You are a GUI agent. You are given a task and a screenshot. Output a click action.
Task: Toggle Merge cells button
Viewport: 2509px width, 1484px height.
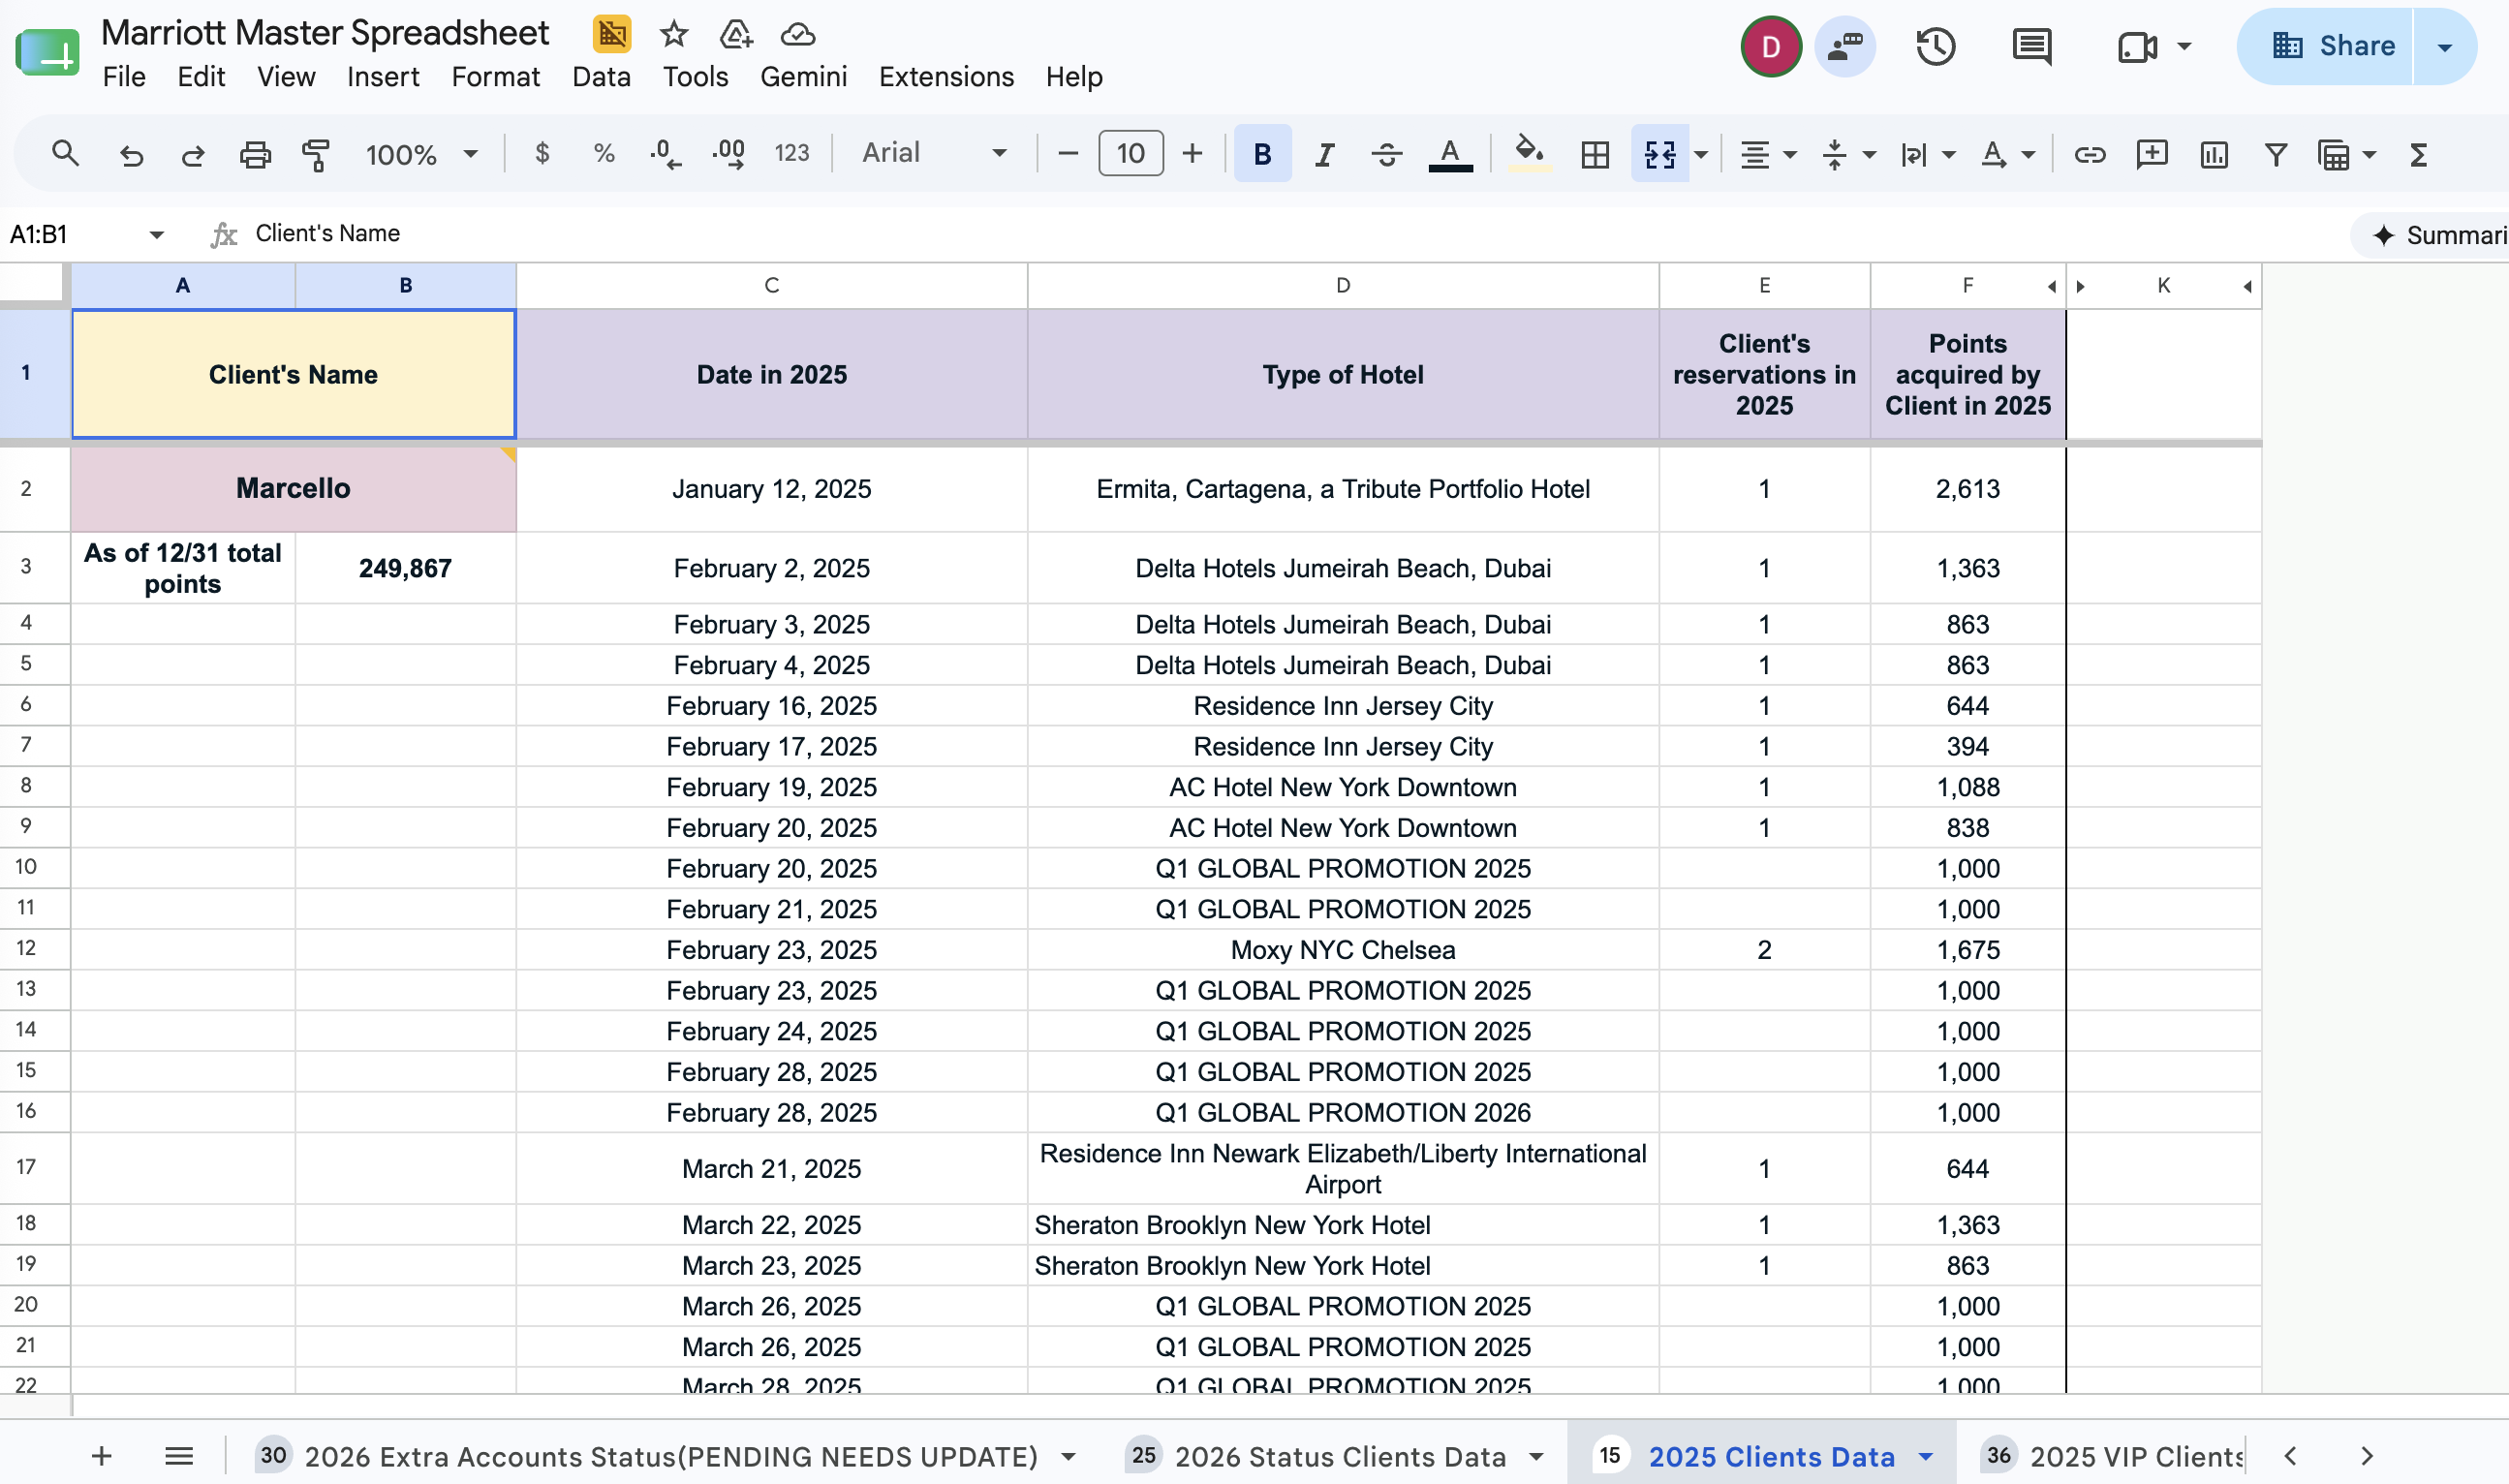(x=1659, y=153)
